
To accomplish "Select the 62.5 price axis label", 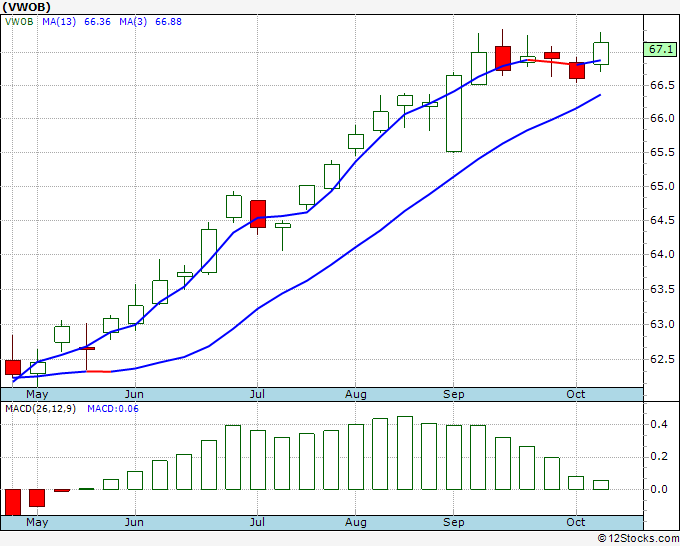I will (662, 359).
